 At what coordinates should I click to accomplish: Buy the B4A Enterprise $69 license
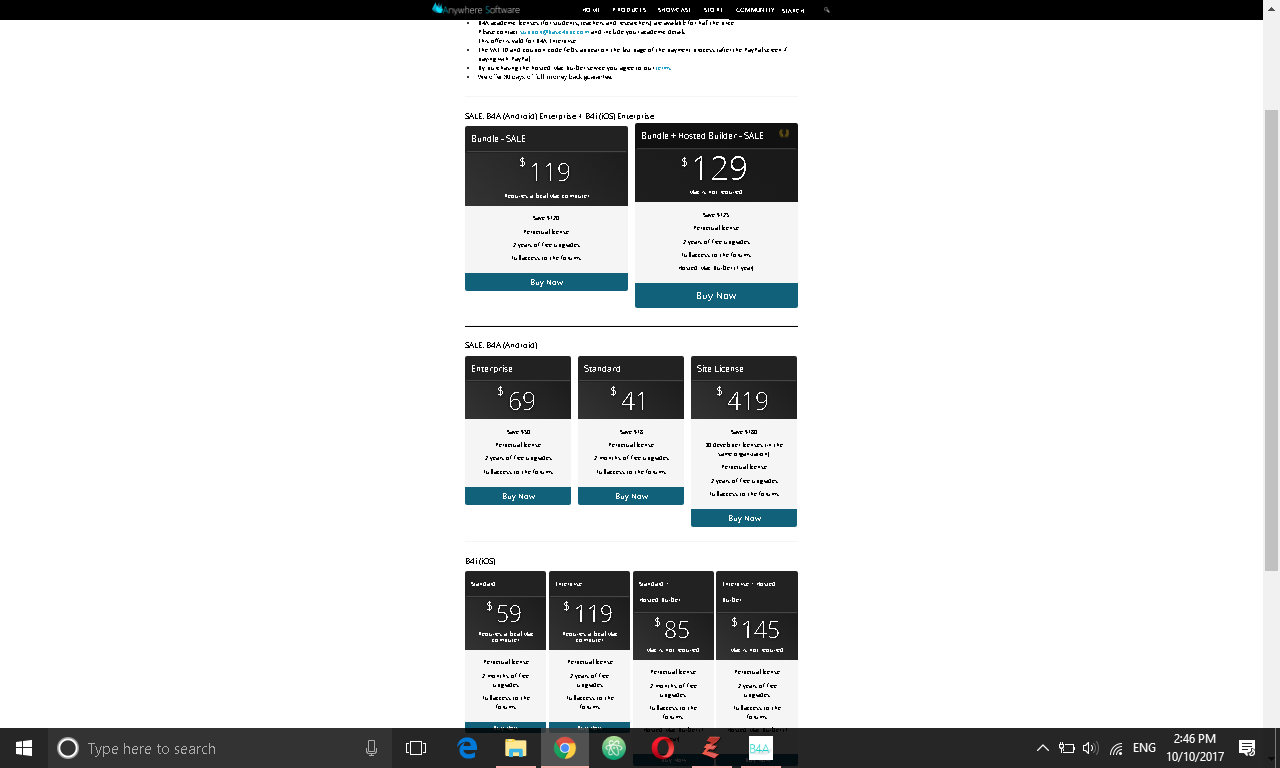(x=518, y=496)
